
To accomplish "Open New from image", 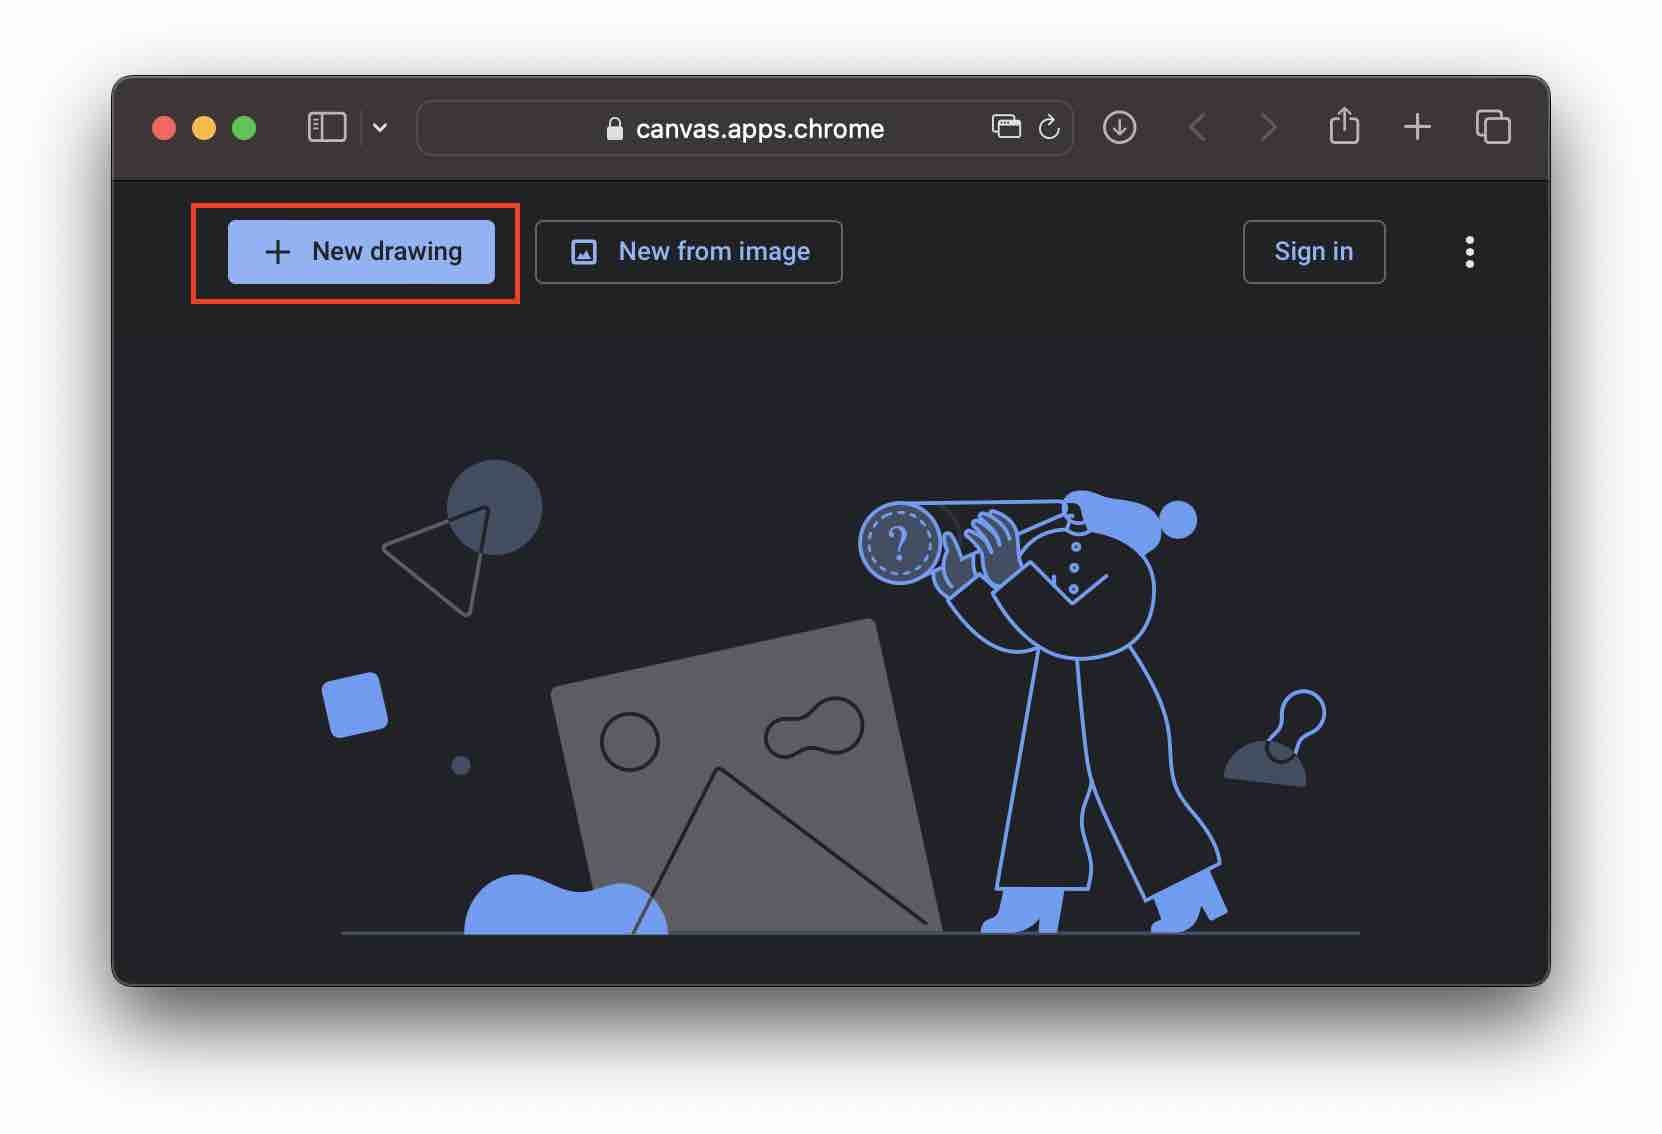I will (688, 252).
